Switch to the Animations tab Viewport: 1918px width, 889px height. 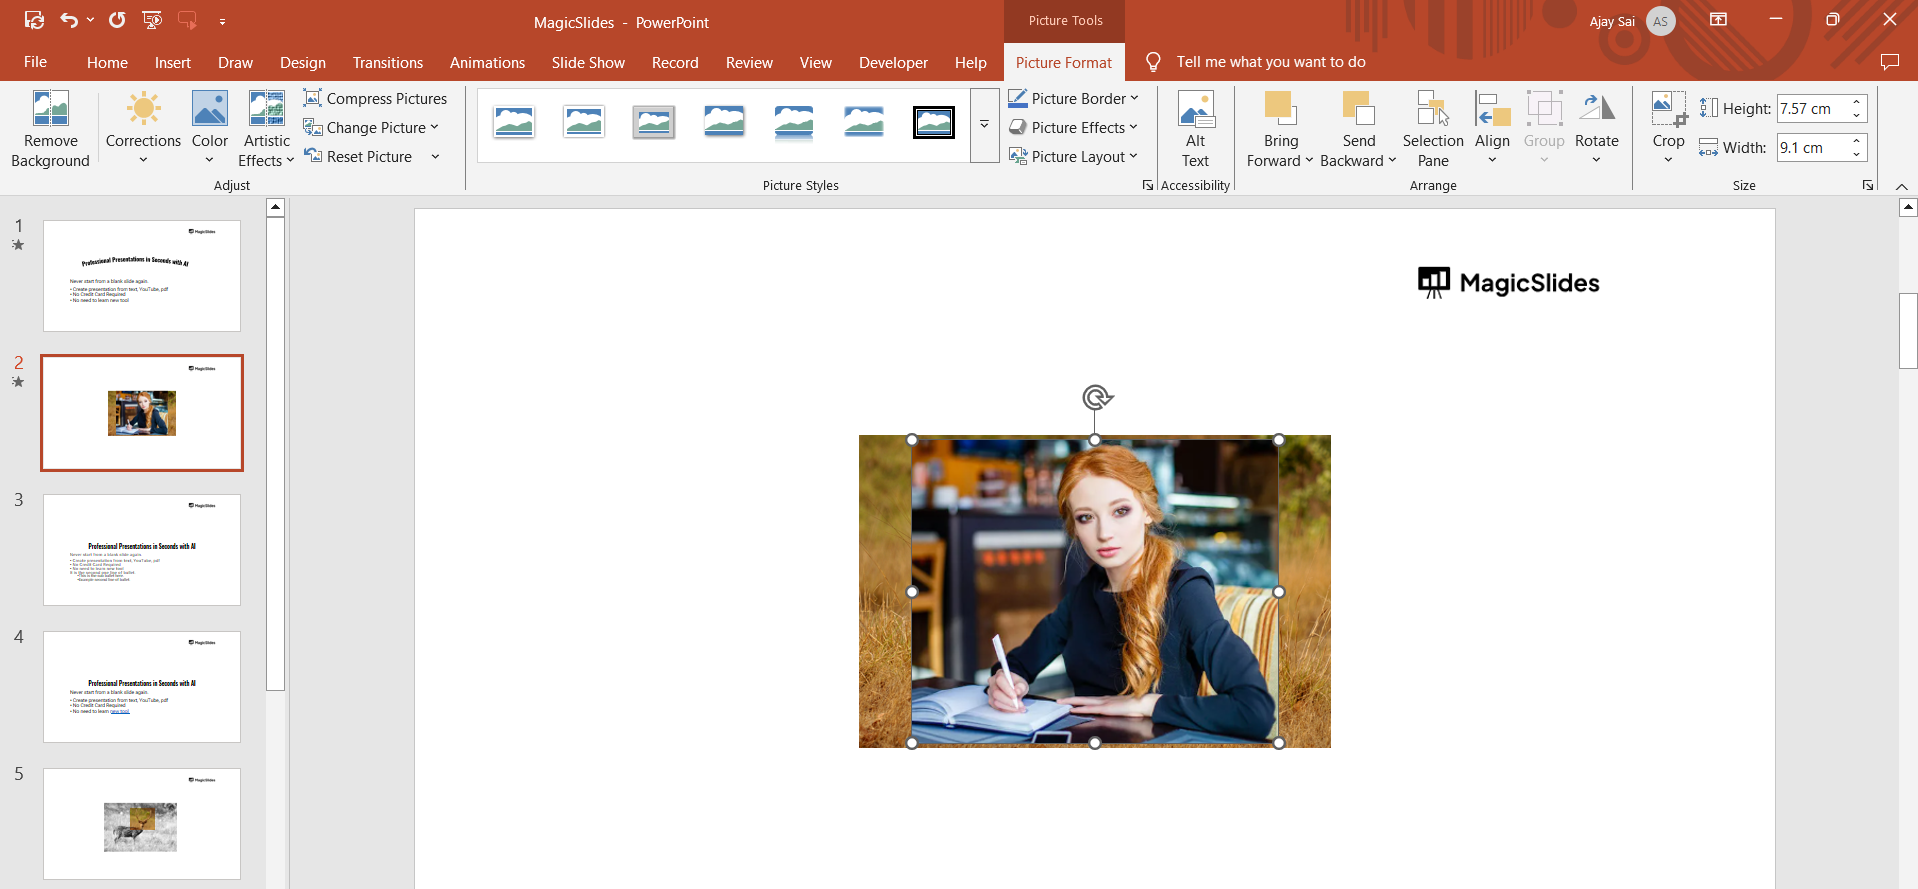(487, 62)
